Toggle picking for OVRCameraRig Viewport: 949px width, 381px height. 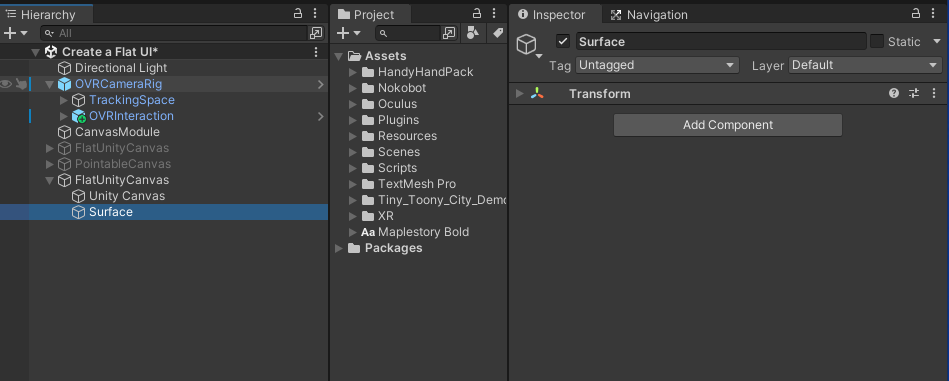[21, 84]
